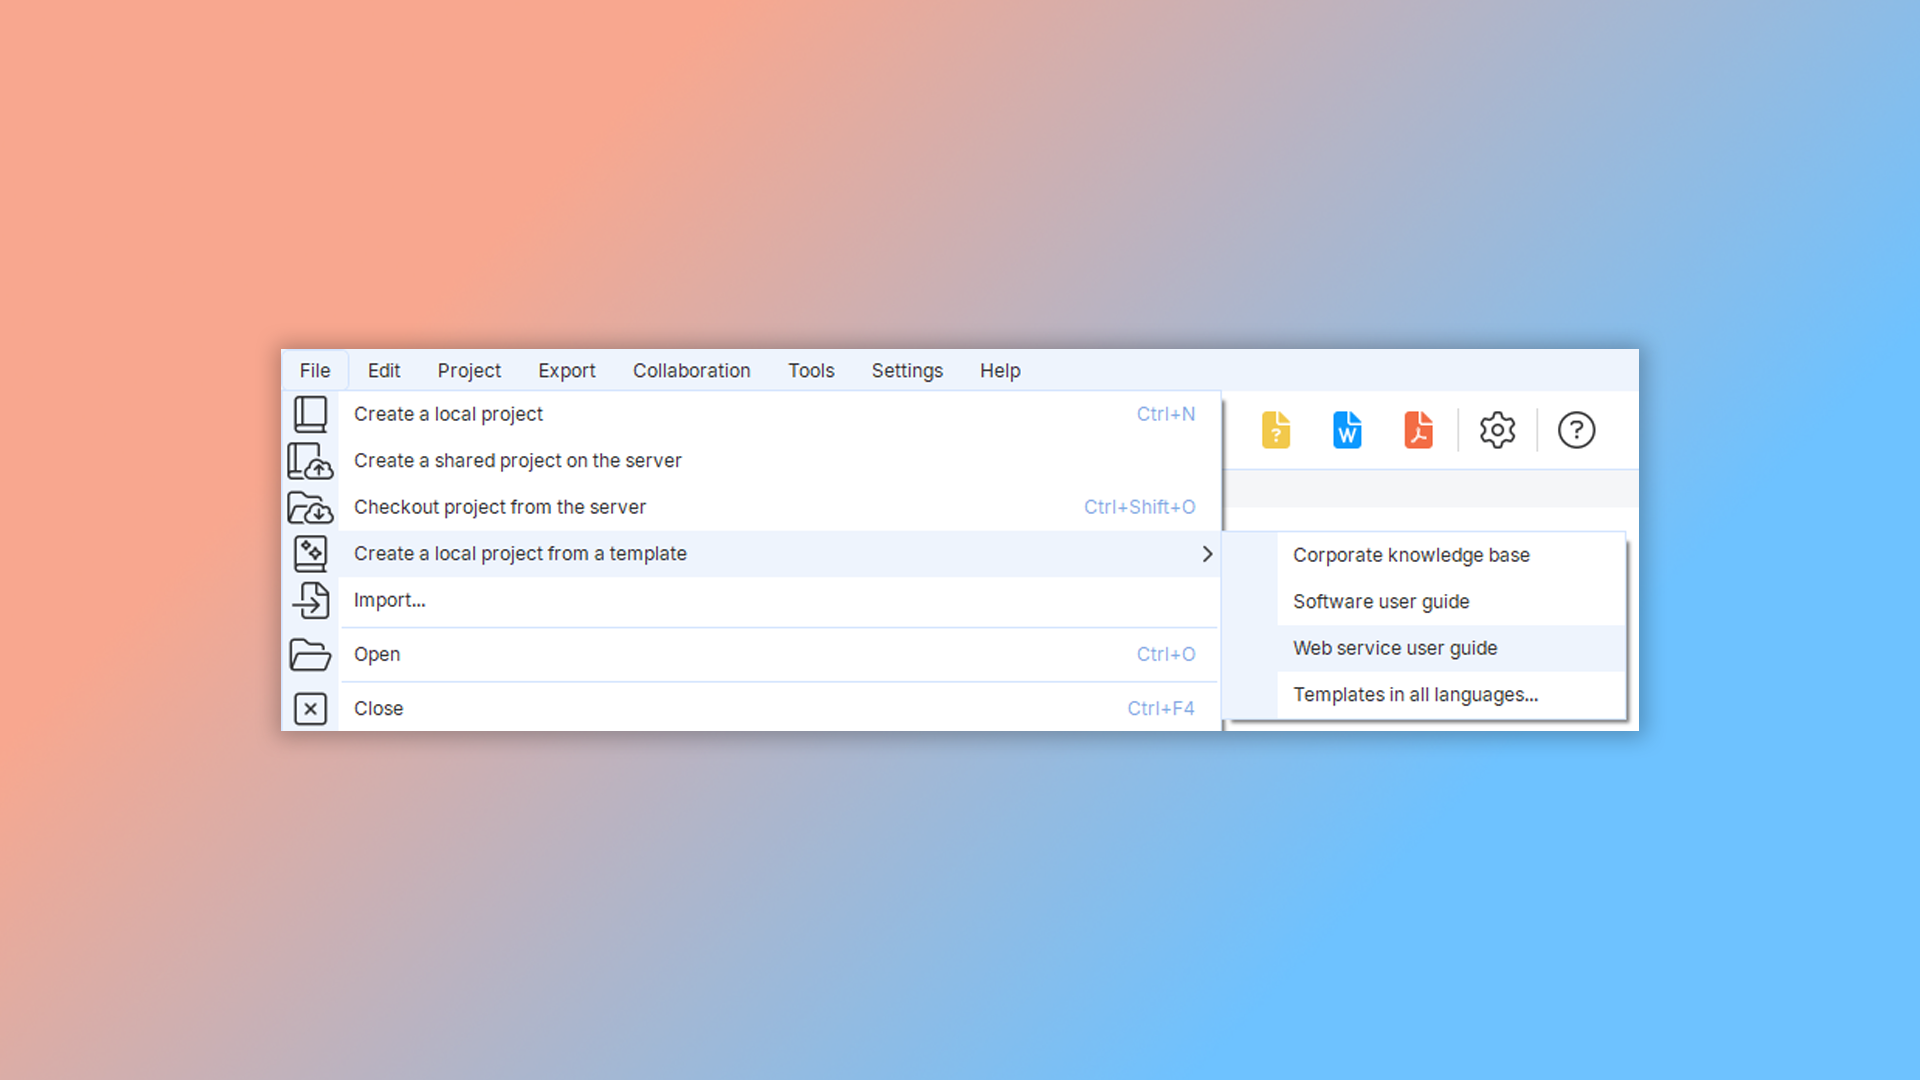Click the template project sparkle icon

[310, 553]
